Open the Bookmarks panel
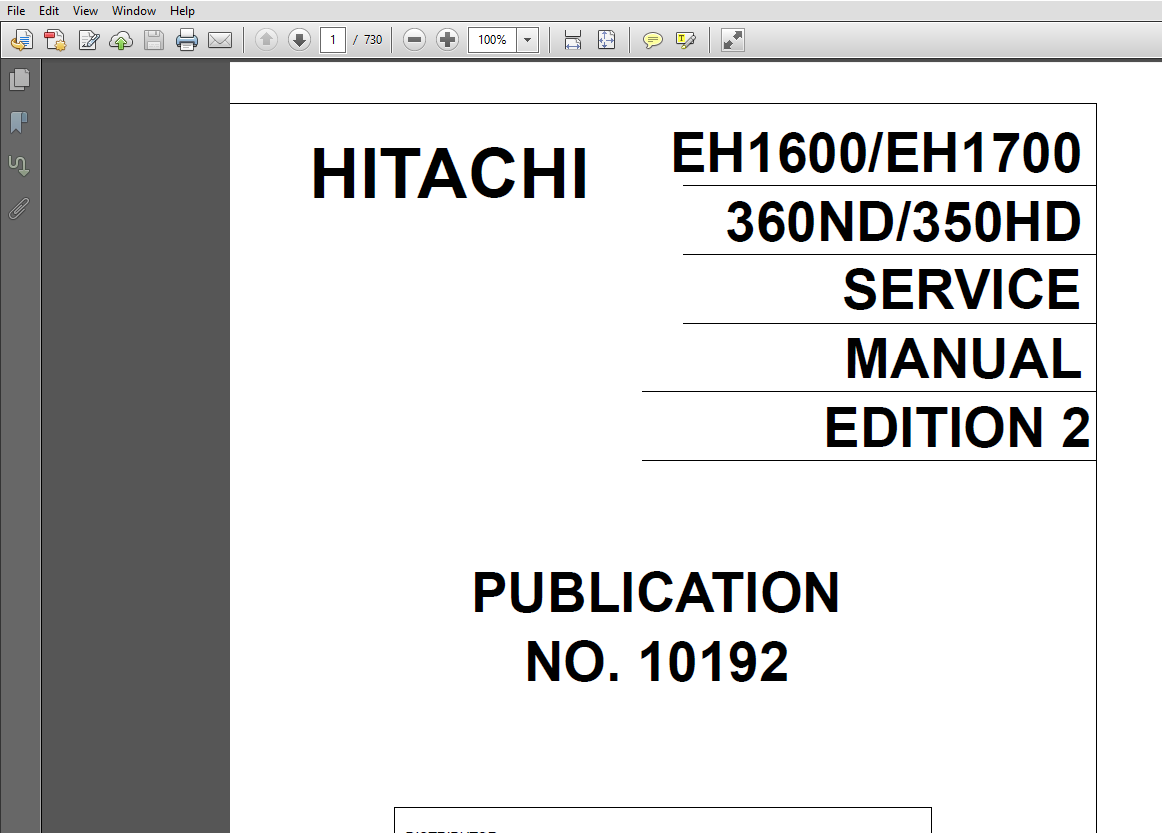This screenshot has width=1162, height=833. click(x=19, y=122)
